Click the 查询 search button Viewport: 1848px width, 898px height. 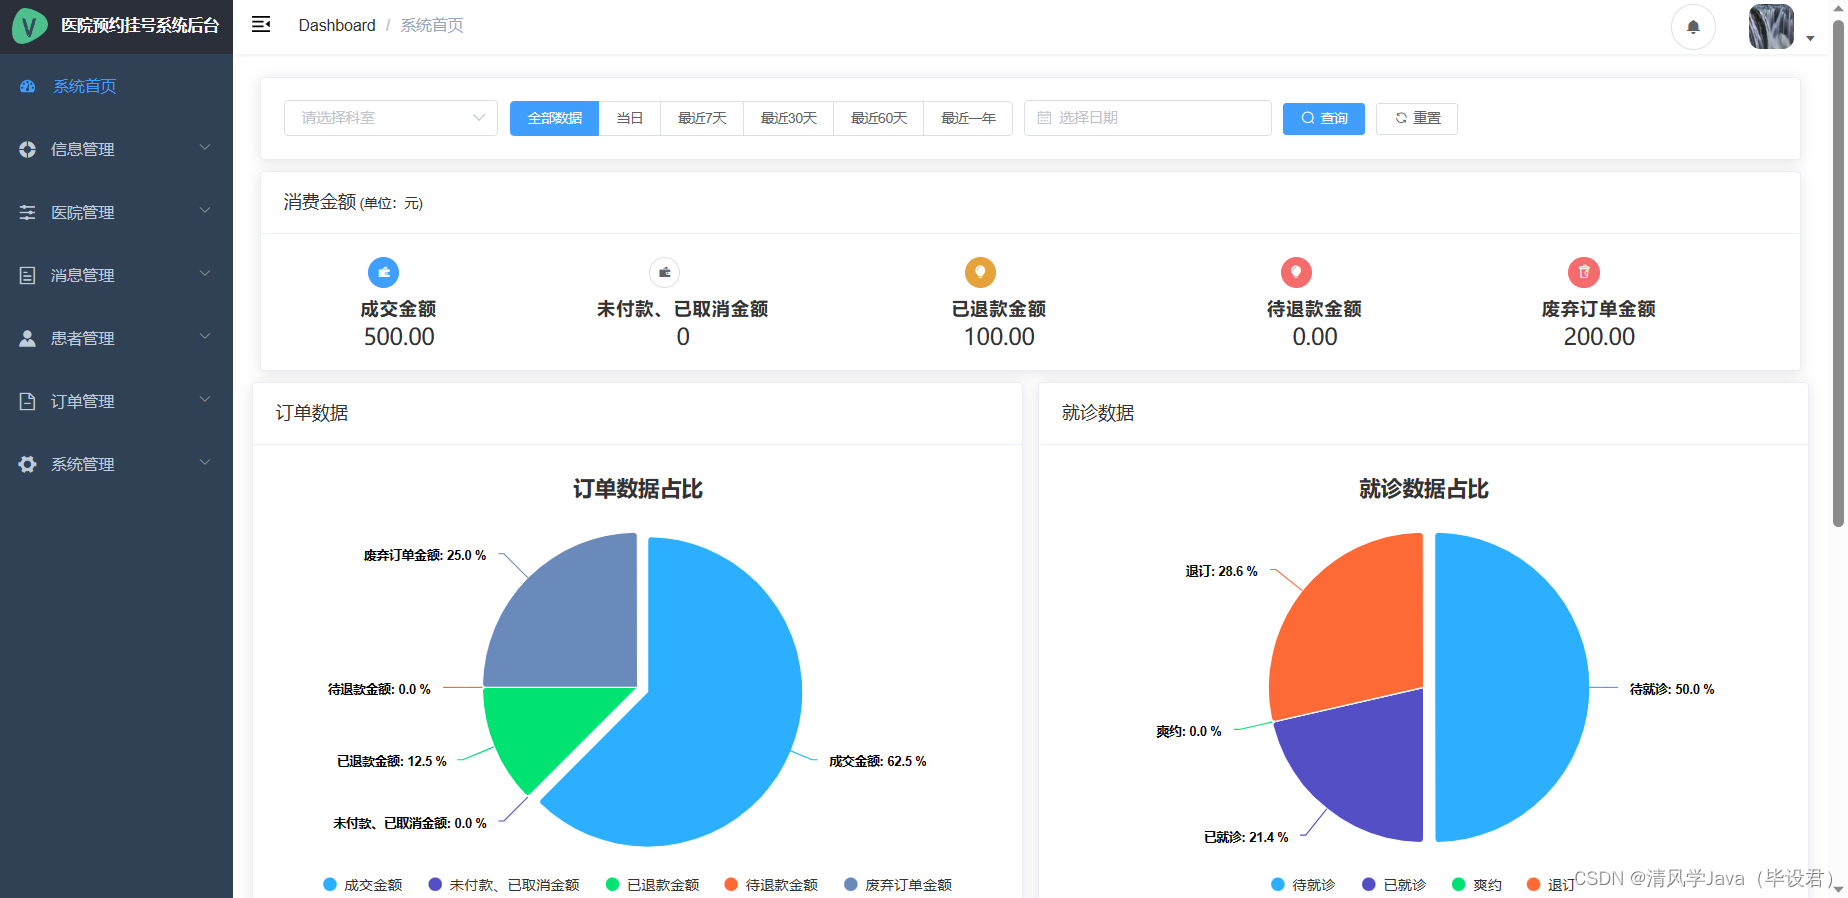[1324, 118]
